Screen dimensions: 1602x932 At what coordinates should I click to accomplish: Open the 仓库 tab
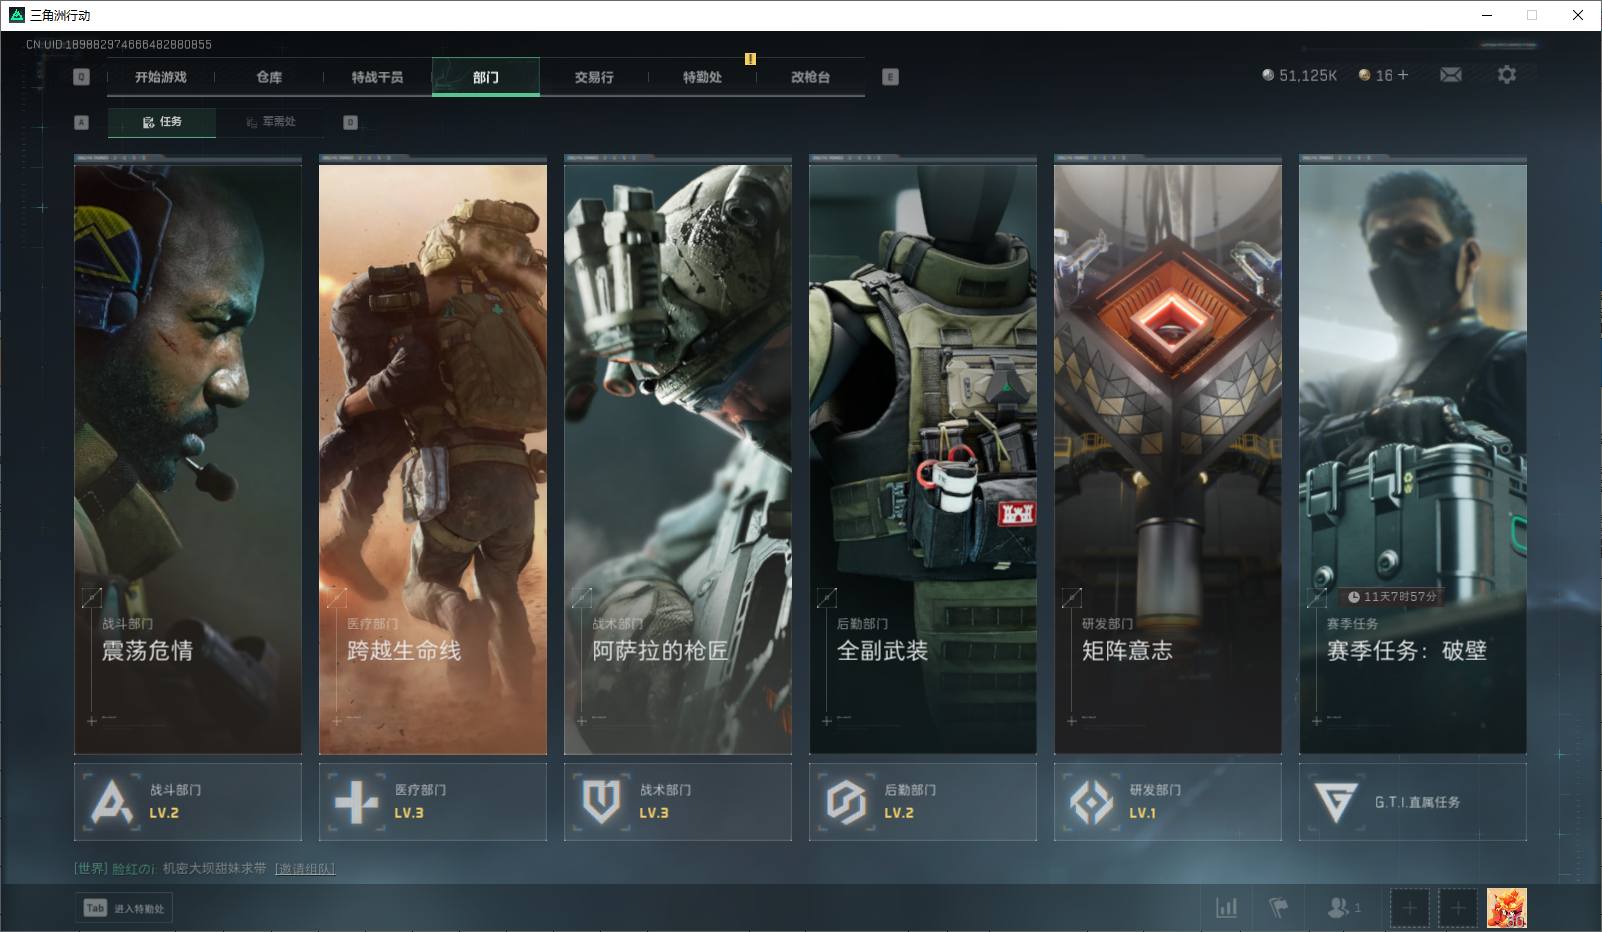pos(269,77)
